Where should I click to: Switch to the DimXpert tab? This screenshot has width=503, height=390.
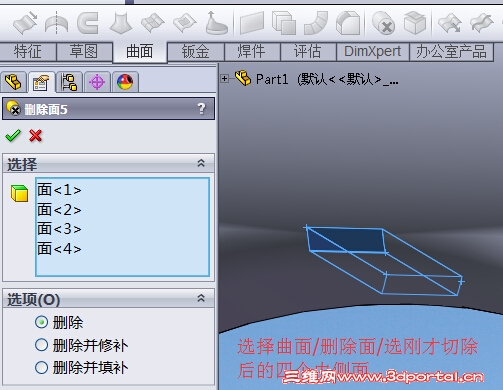click(373, 52)
